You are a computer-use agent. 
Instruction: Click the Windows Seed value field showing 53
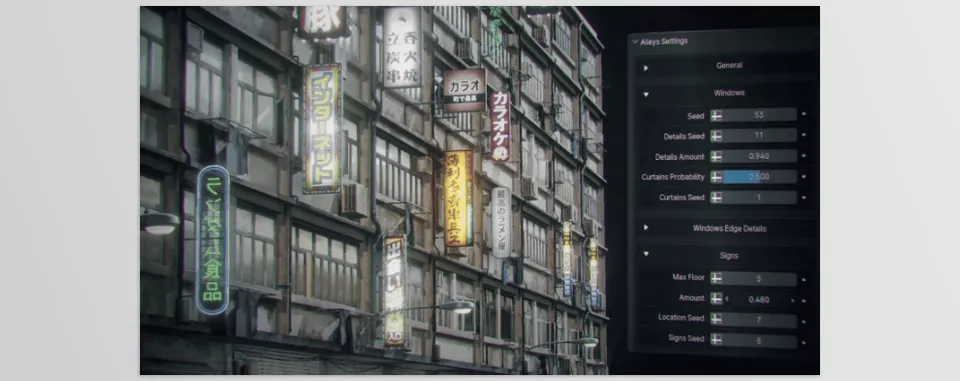[x=759, y=115]
